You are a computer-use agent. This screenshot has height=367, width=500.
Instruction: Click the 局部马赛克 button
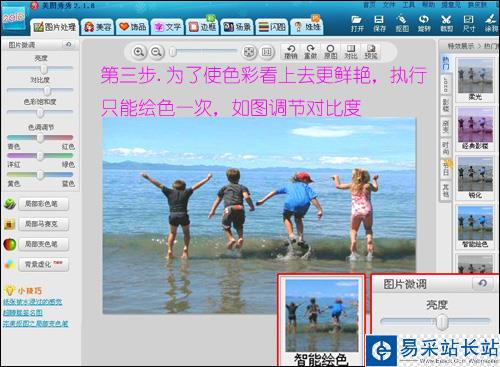[x=44, y=224]
